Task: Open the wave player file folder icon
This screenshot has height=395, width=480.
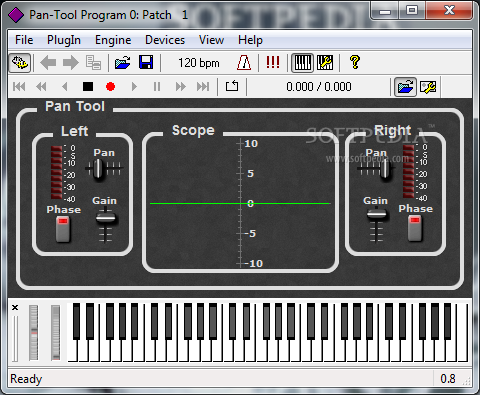Action: (x=405, y=87)
